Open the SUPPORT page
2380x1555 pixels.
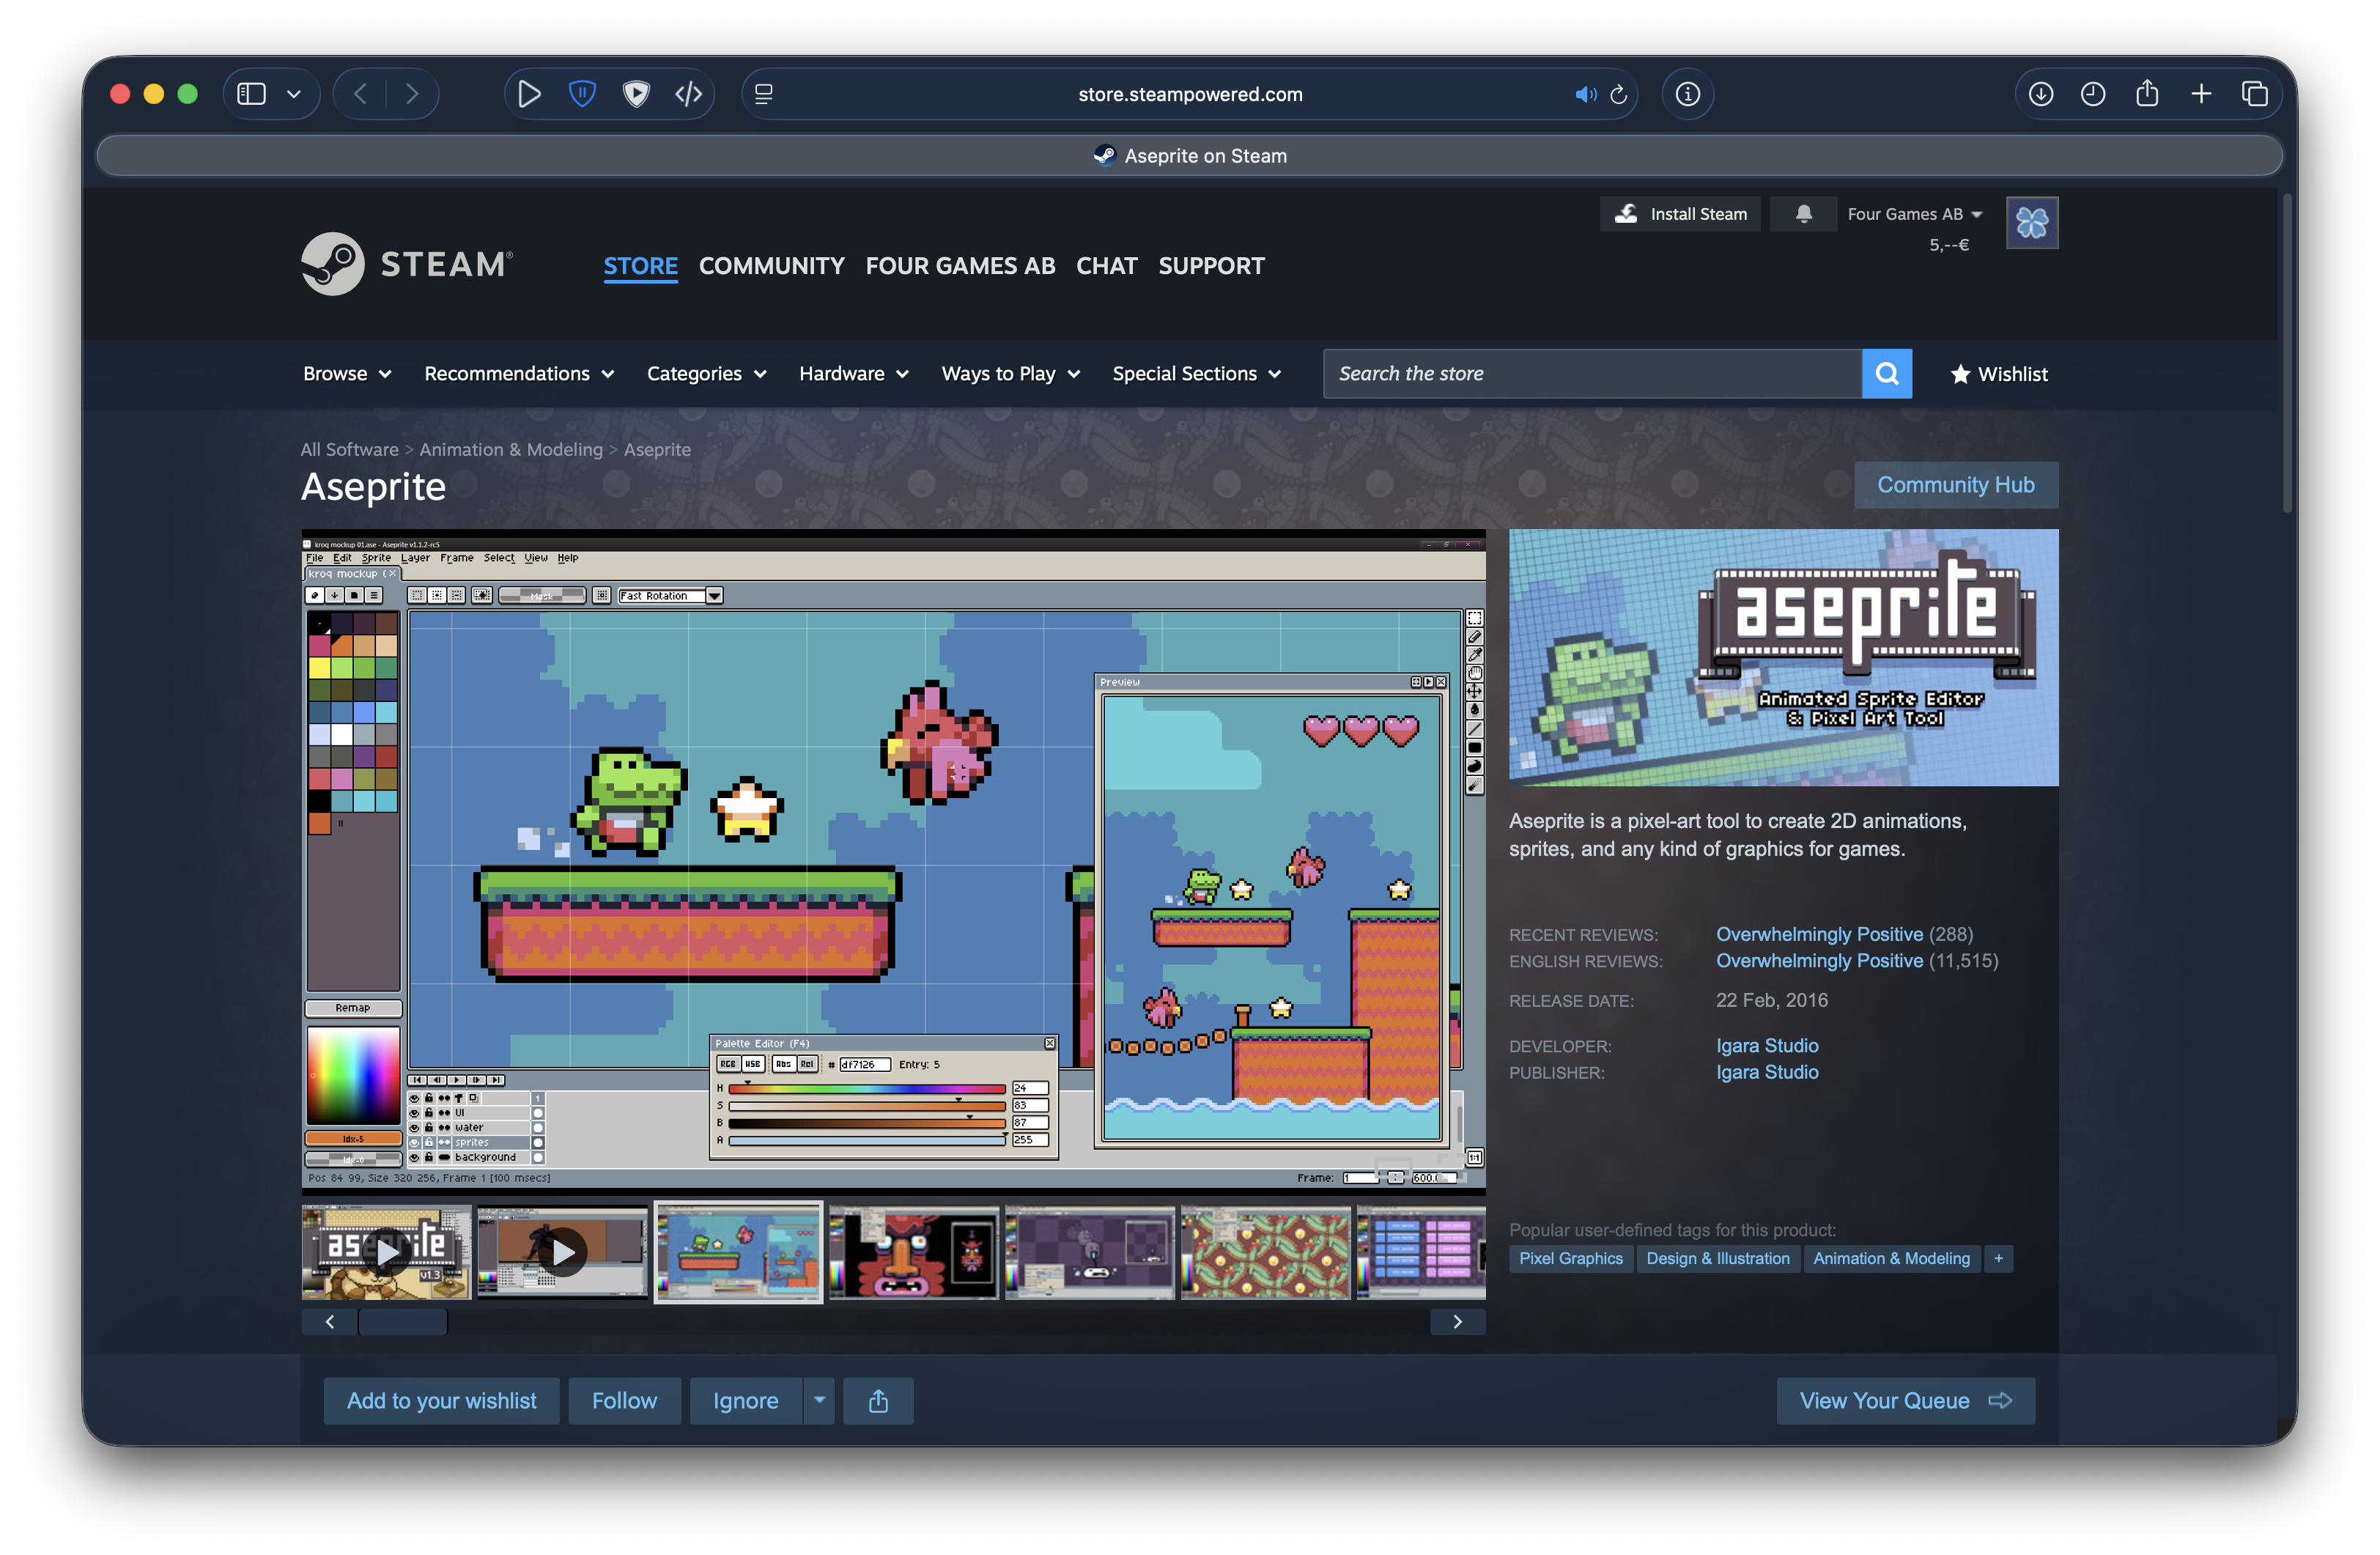1211,266
